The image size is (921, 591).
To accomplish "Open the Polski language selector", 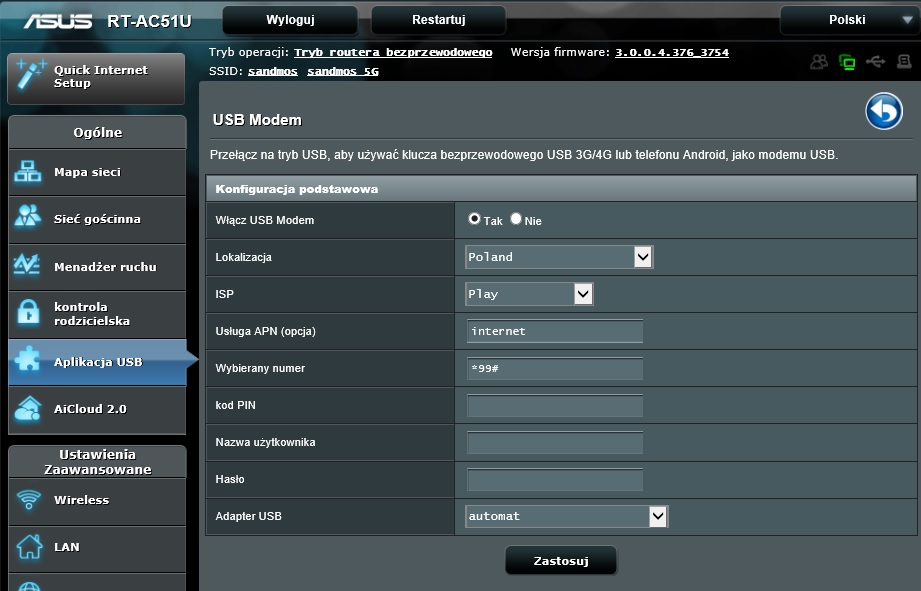I will coord(849,20).
